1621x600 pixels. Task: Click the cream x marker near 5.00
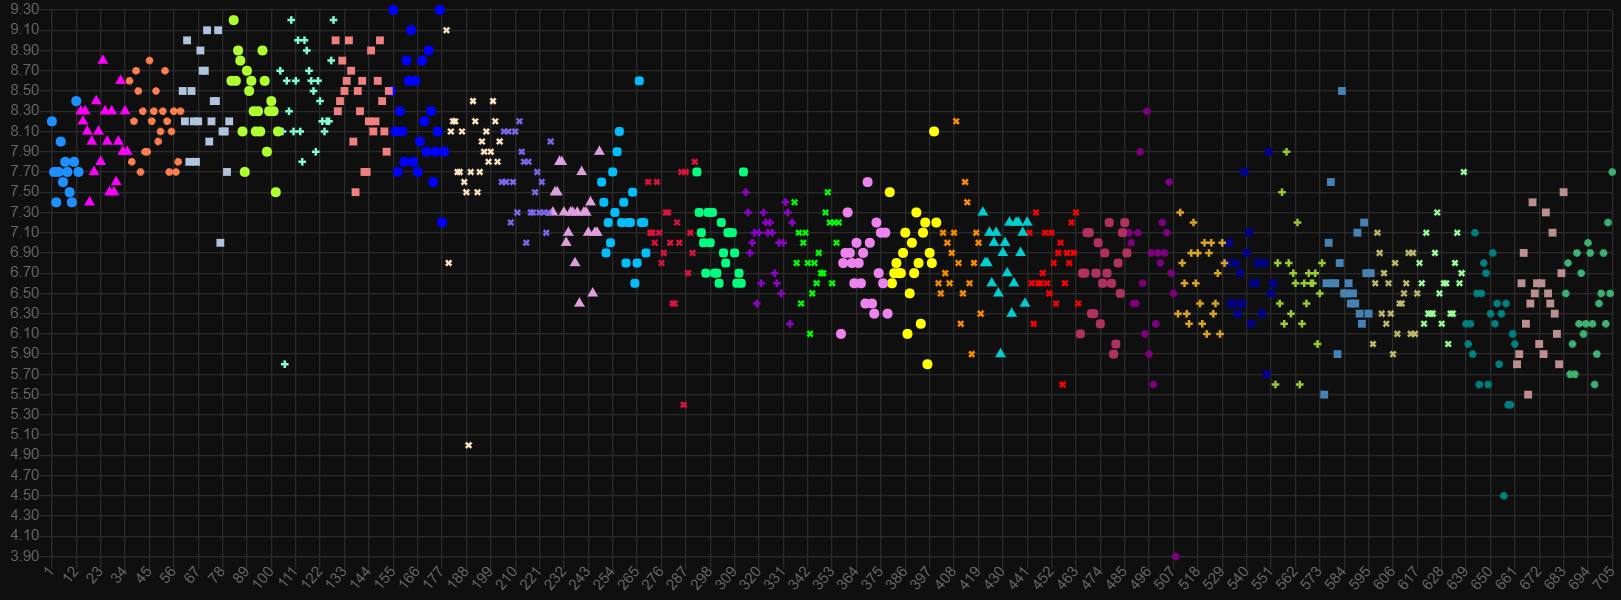(x=468, y=445)
